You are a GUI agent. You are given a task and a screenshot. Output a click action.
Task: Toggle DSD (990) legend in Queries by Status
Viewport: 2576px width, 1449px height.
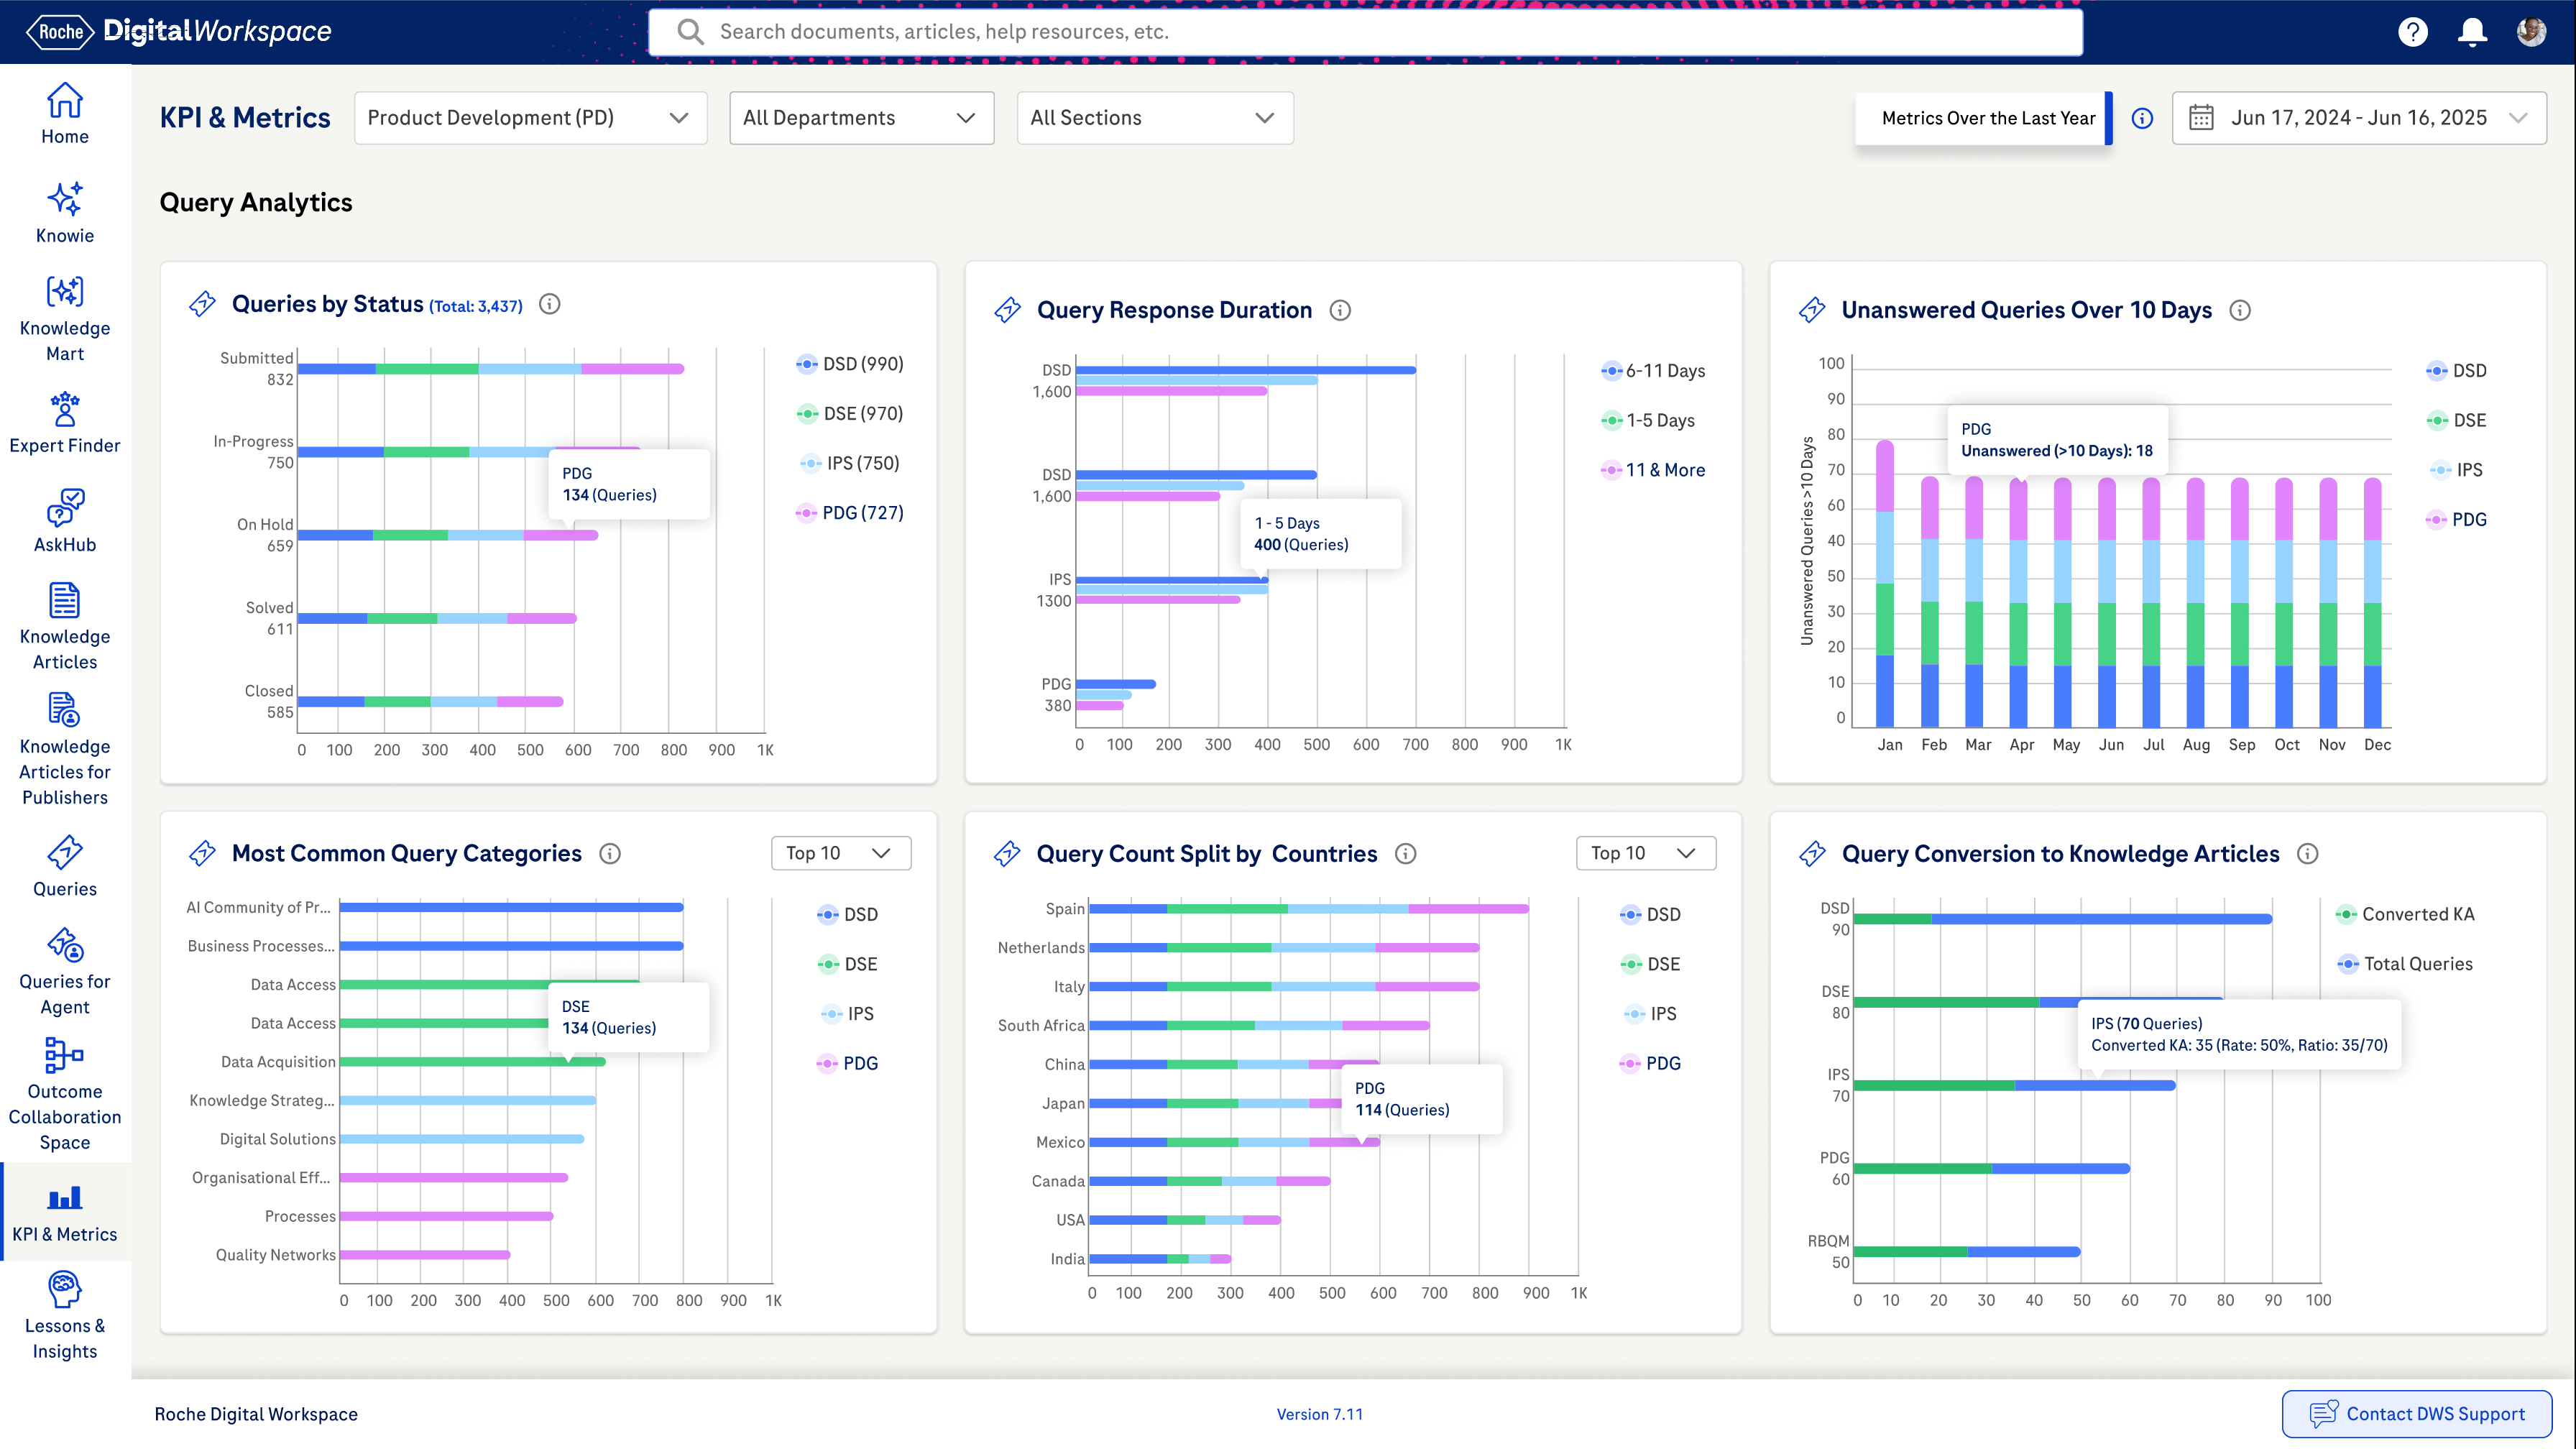(x=850, y=364)
